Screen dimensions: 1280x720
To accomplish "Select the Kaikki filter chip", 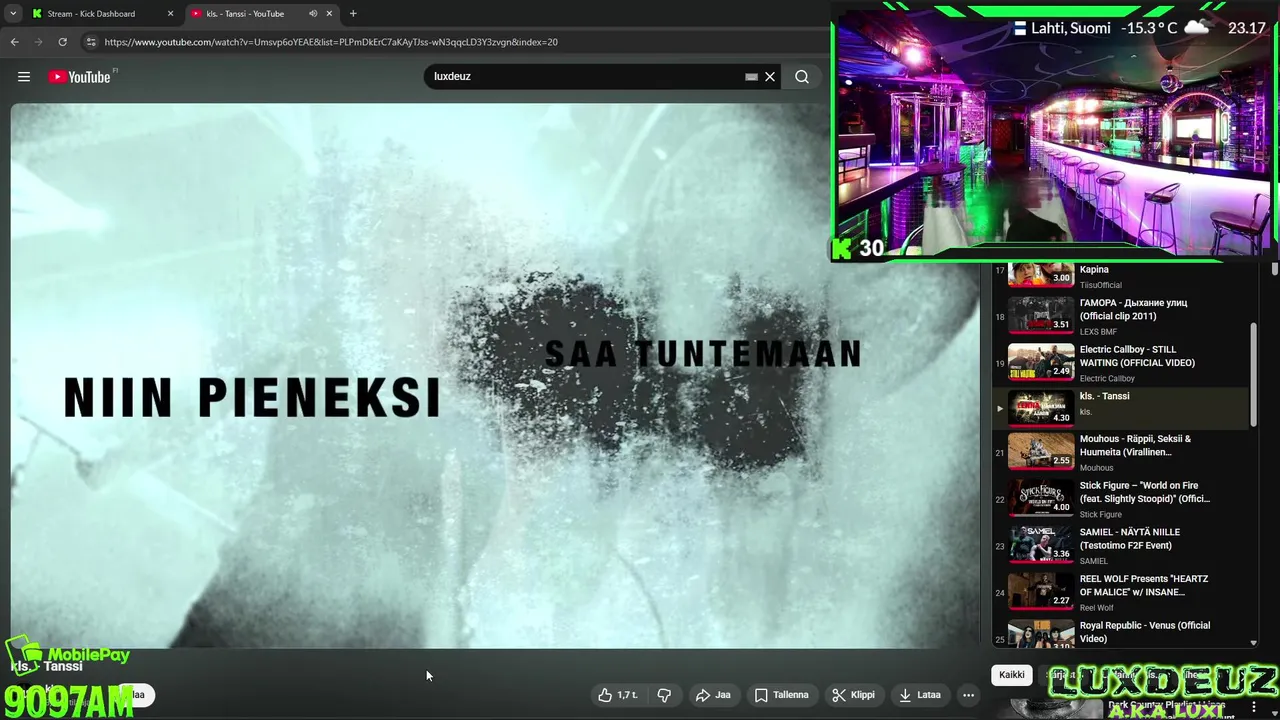I will (x=1012, y=675).
